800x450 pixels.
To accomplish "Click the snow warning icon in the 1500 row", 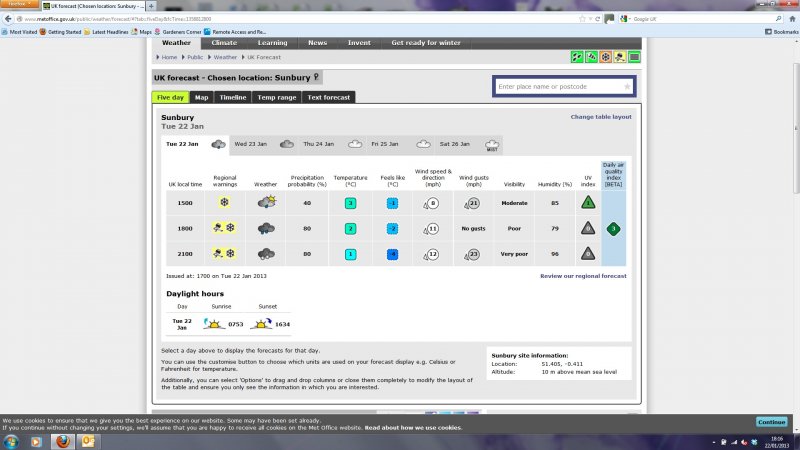I will coord(224,203).
